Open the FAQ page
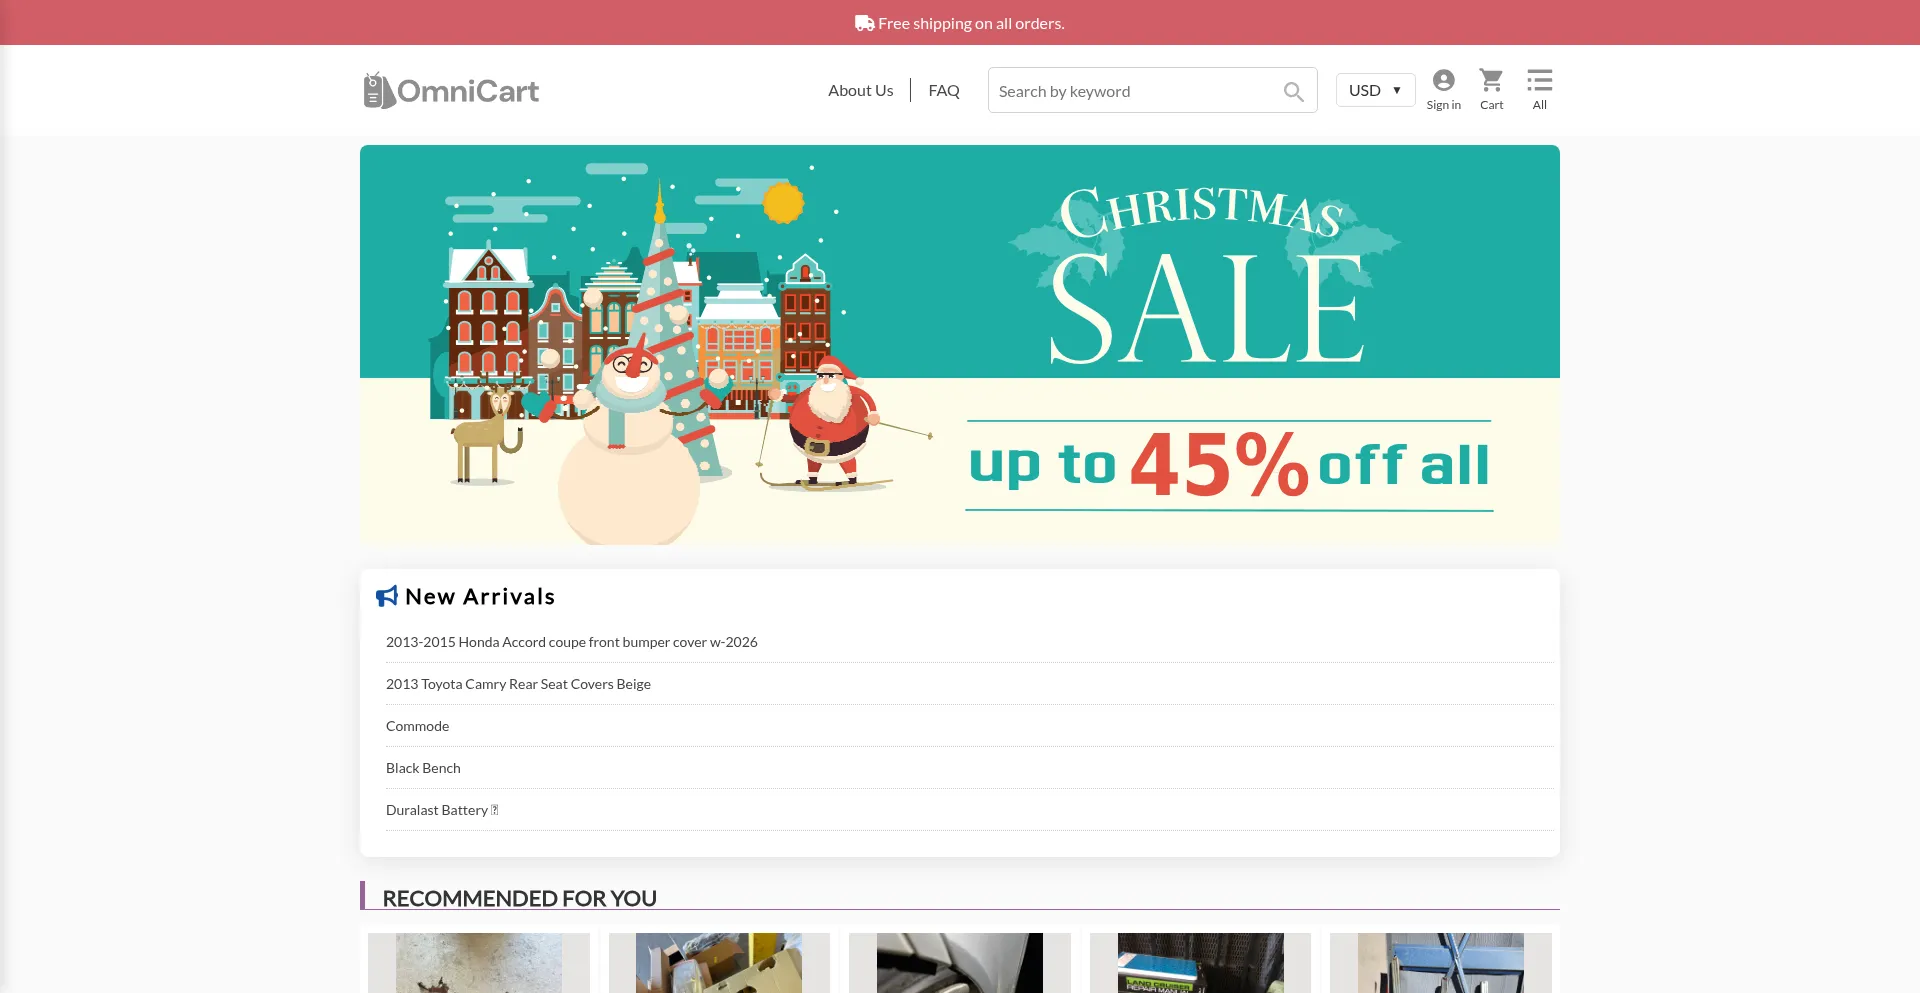Viewport: 1920px width, 993px height. 944,90
